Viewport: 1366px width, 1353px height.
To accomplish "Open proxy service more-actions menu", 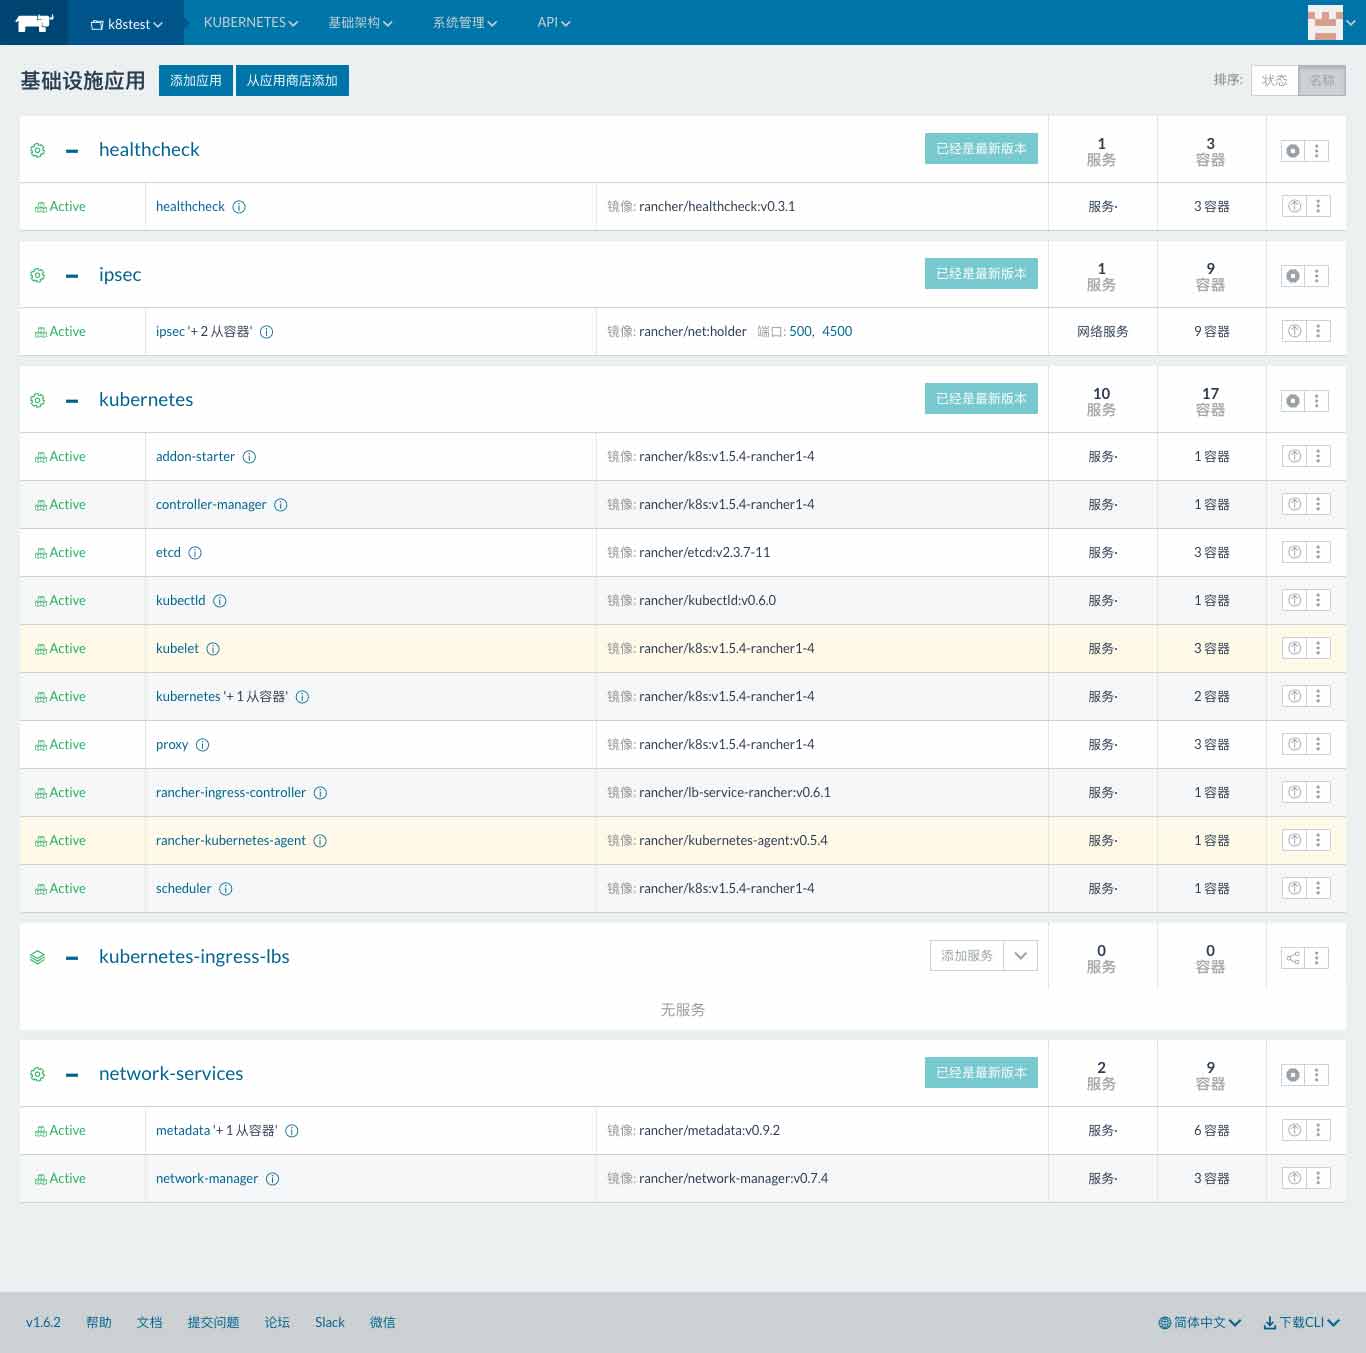I will coord(1318,745).
